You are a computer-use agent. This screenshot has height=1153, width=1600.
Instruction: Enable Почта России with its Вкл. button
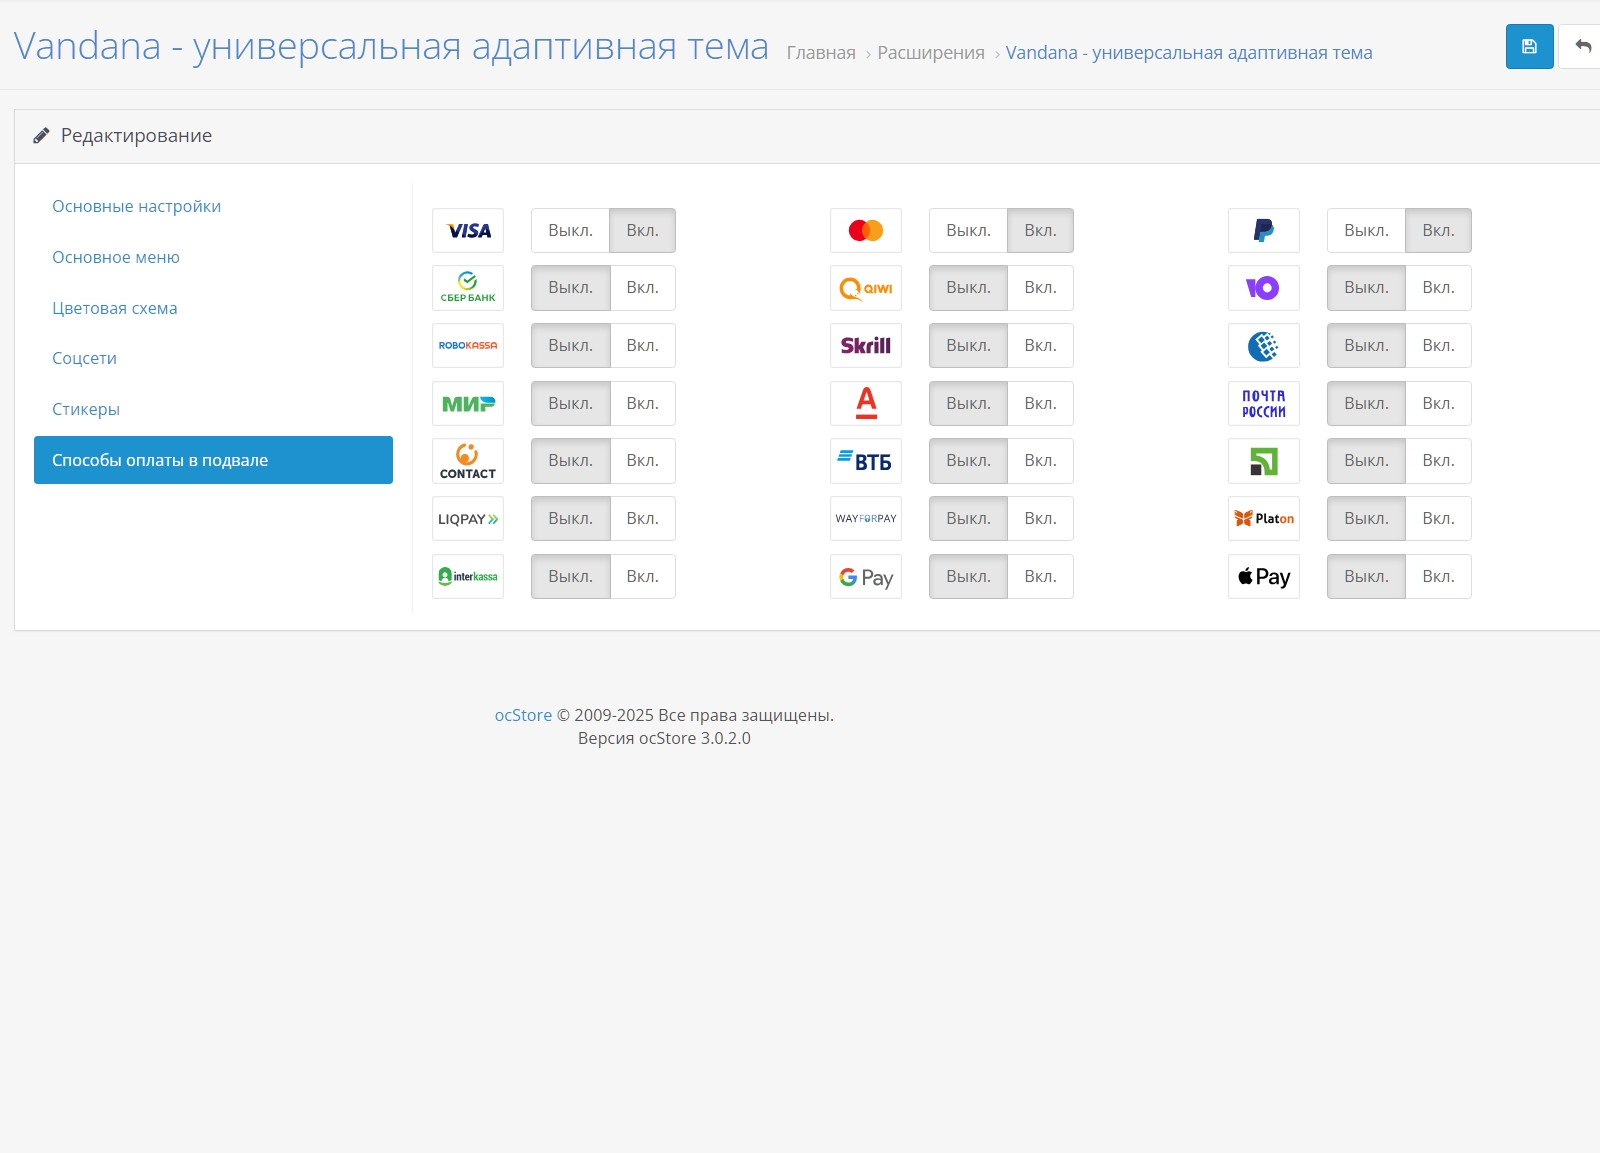[x=1439, y=404]
